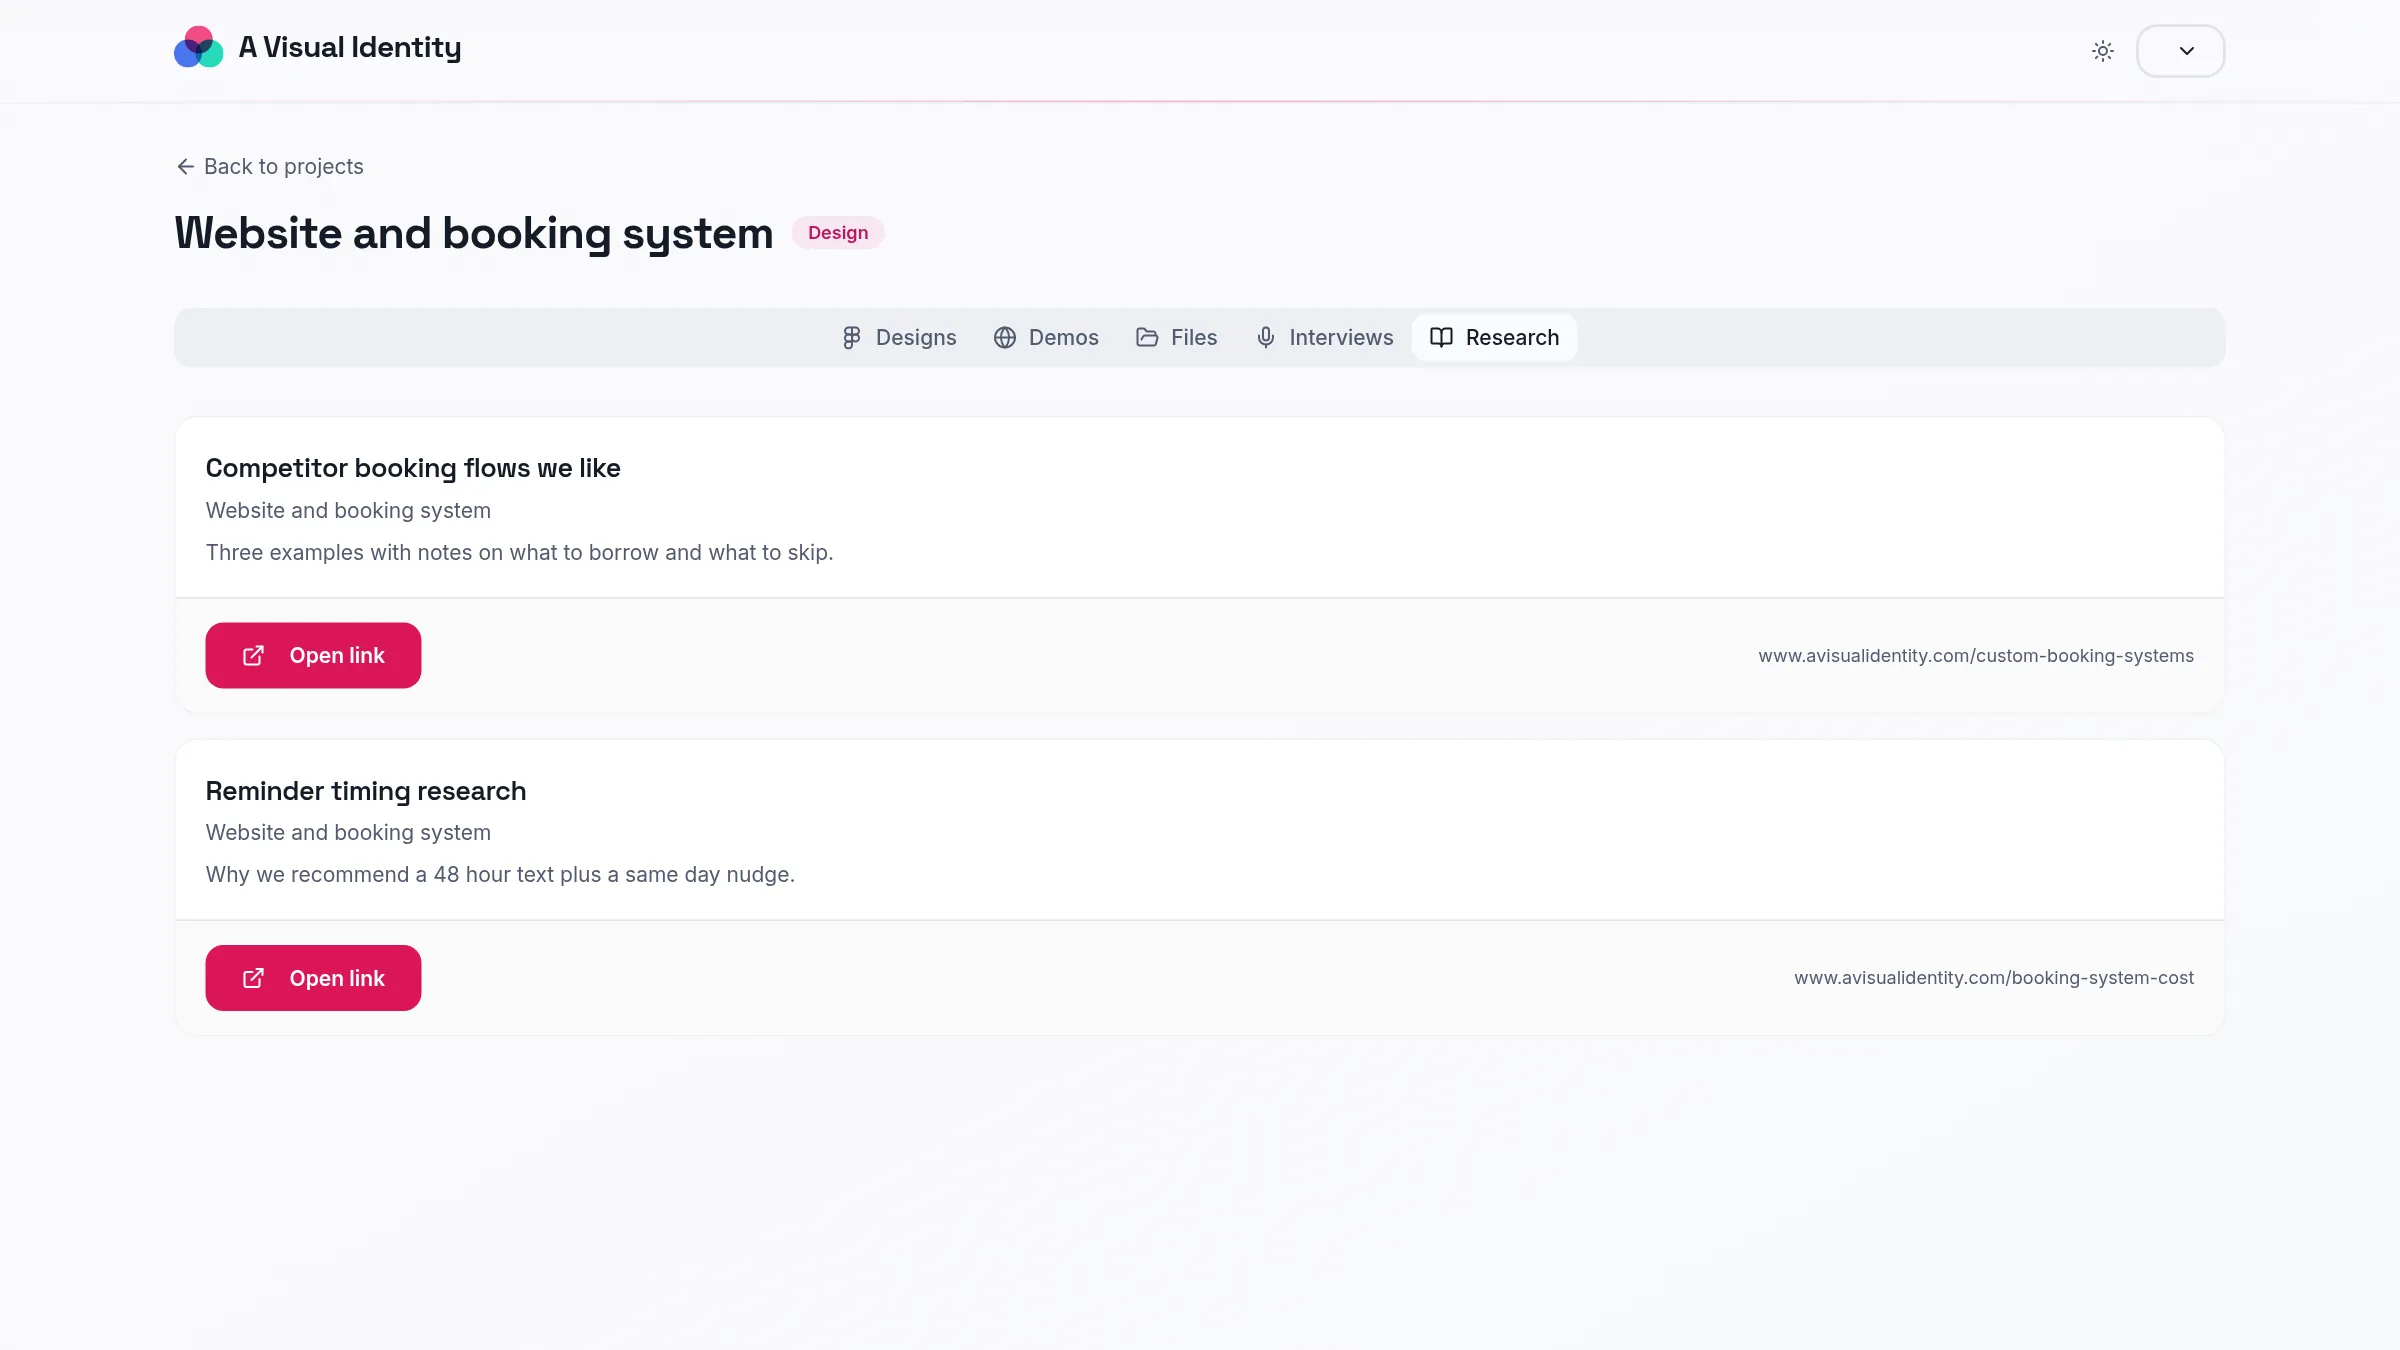Click Reminder card's 'Website and booking system' subtitle
2400x1350 pixels.
[x=348, y=833]
